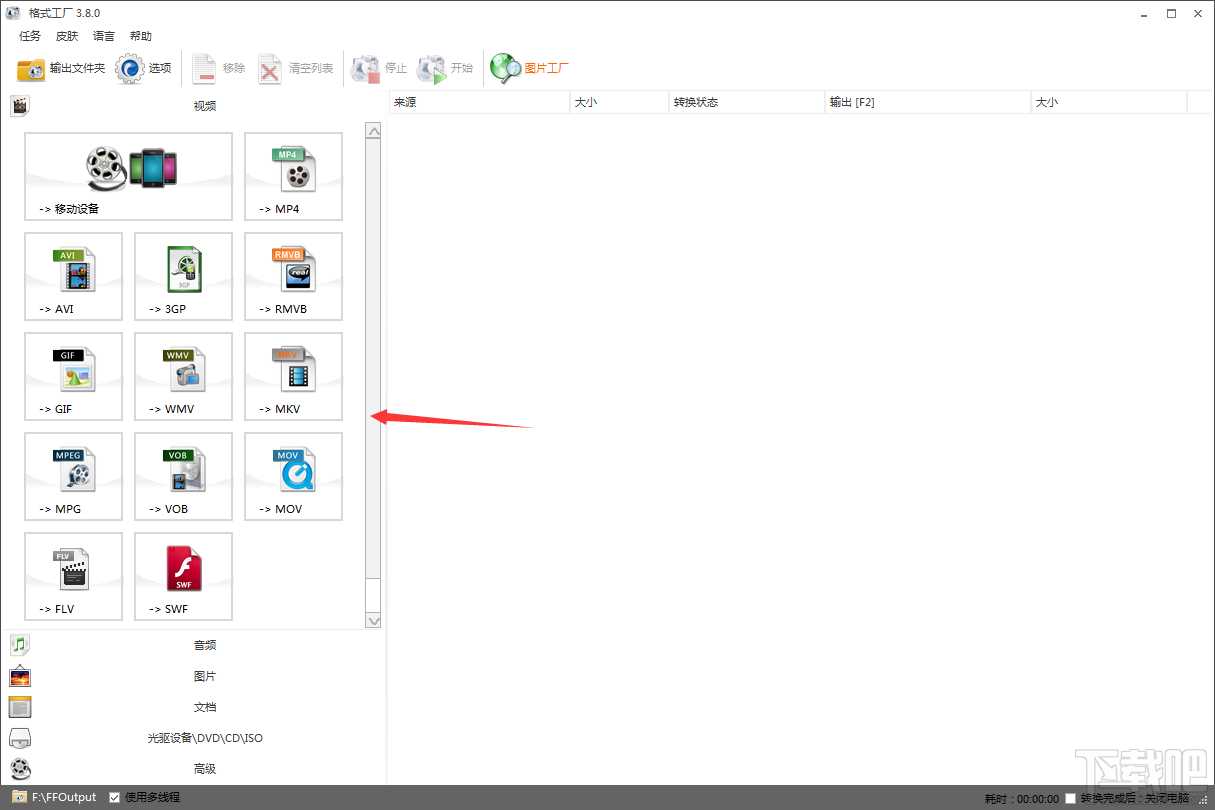Open Picture Factory (图片工厂) in the toolbar
1215x810 pixels.
point(530,68)
